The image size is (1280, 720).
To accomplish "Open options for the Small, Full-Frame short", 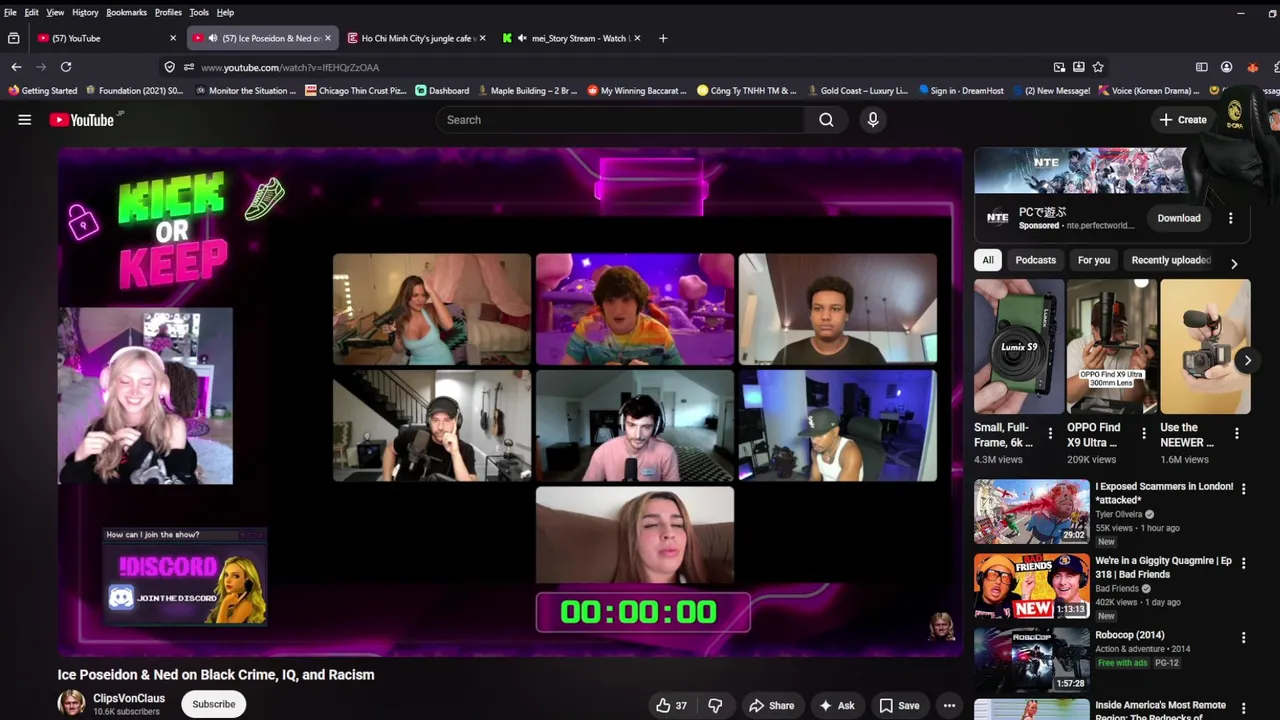I will 1050,433.
